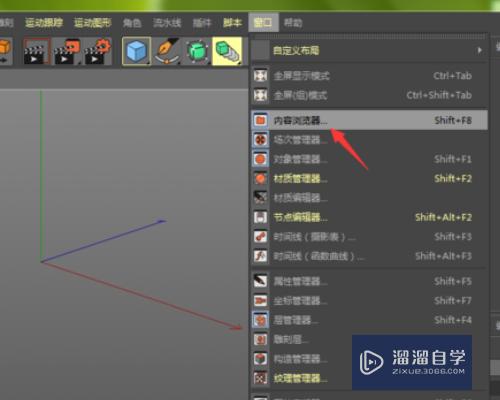Open 内容浏览器 from the Window menu
This screenshot has height=400, width=500.
click(369, 120)
